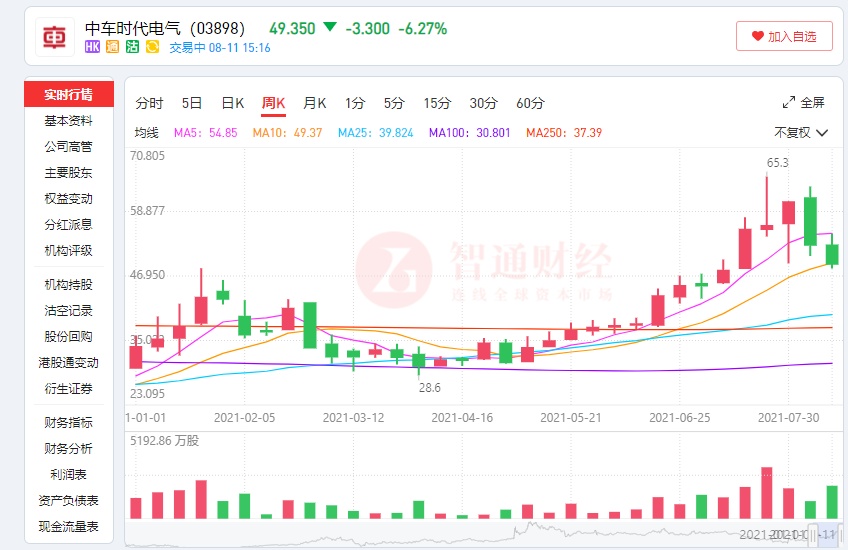Open 公司高管 in the sidebar

click(x=69, y=147)
